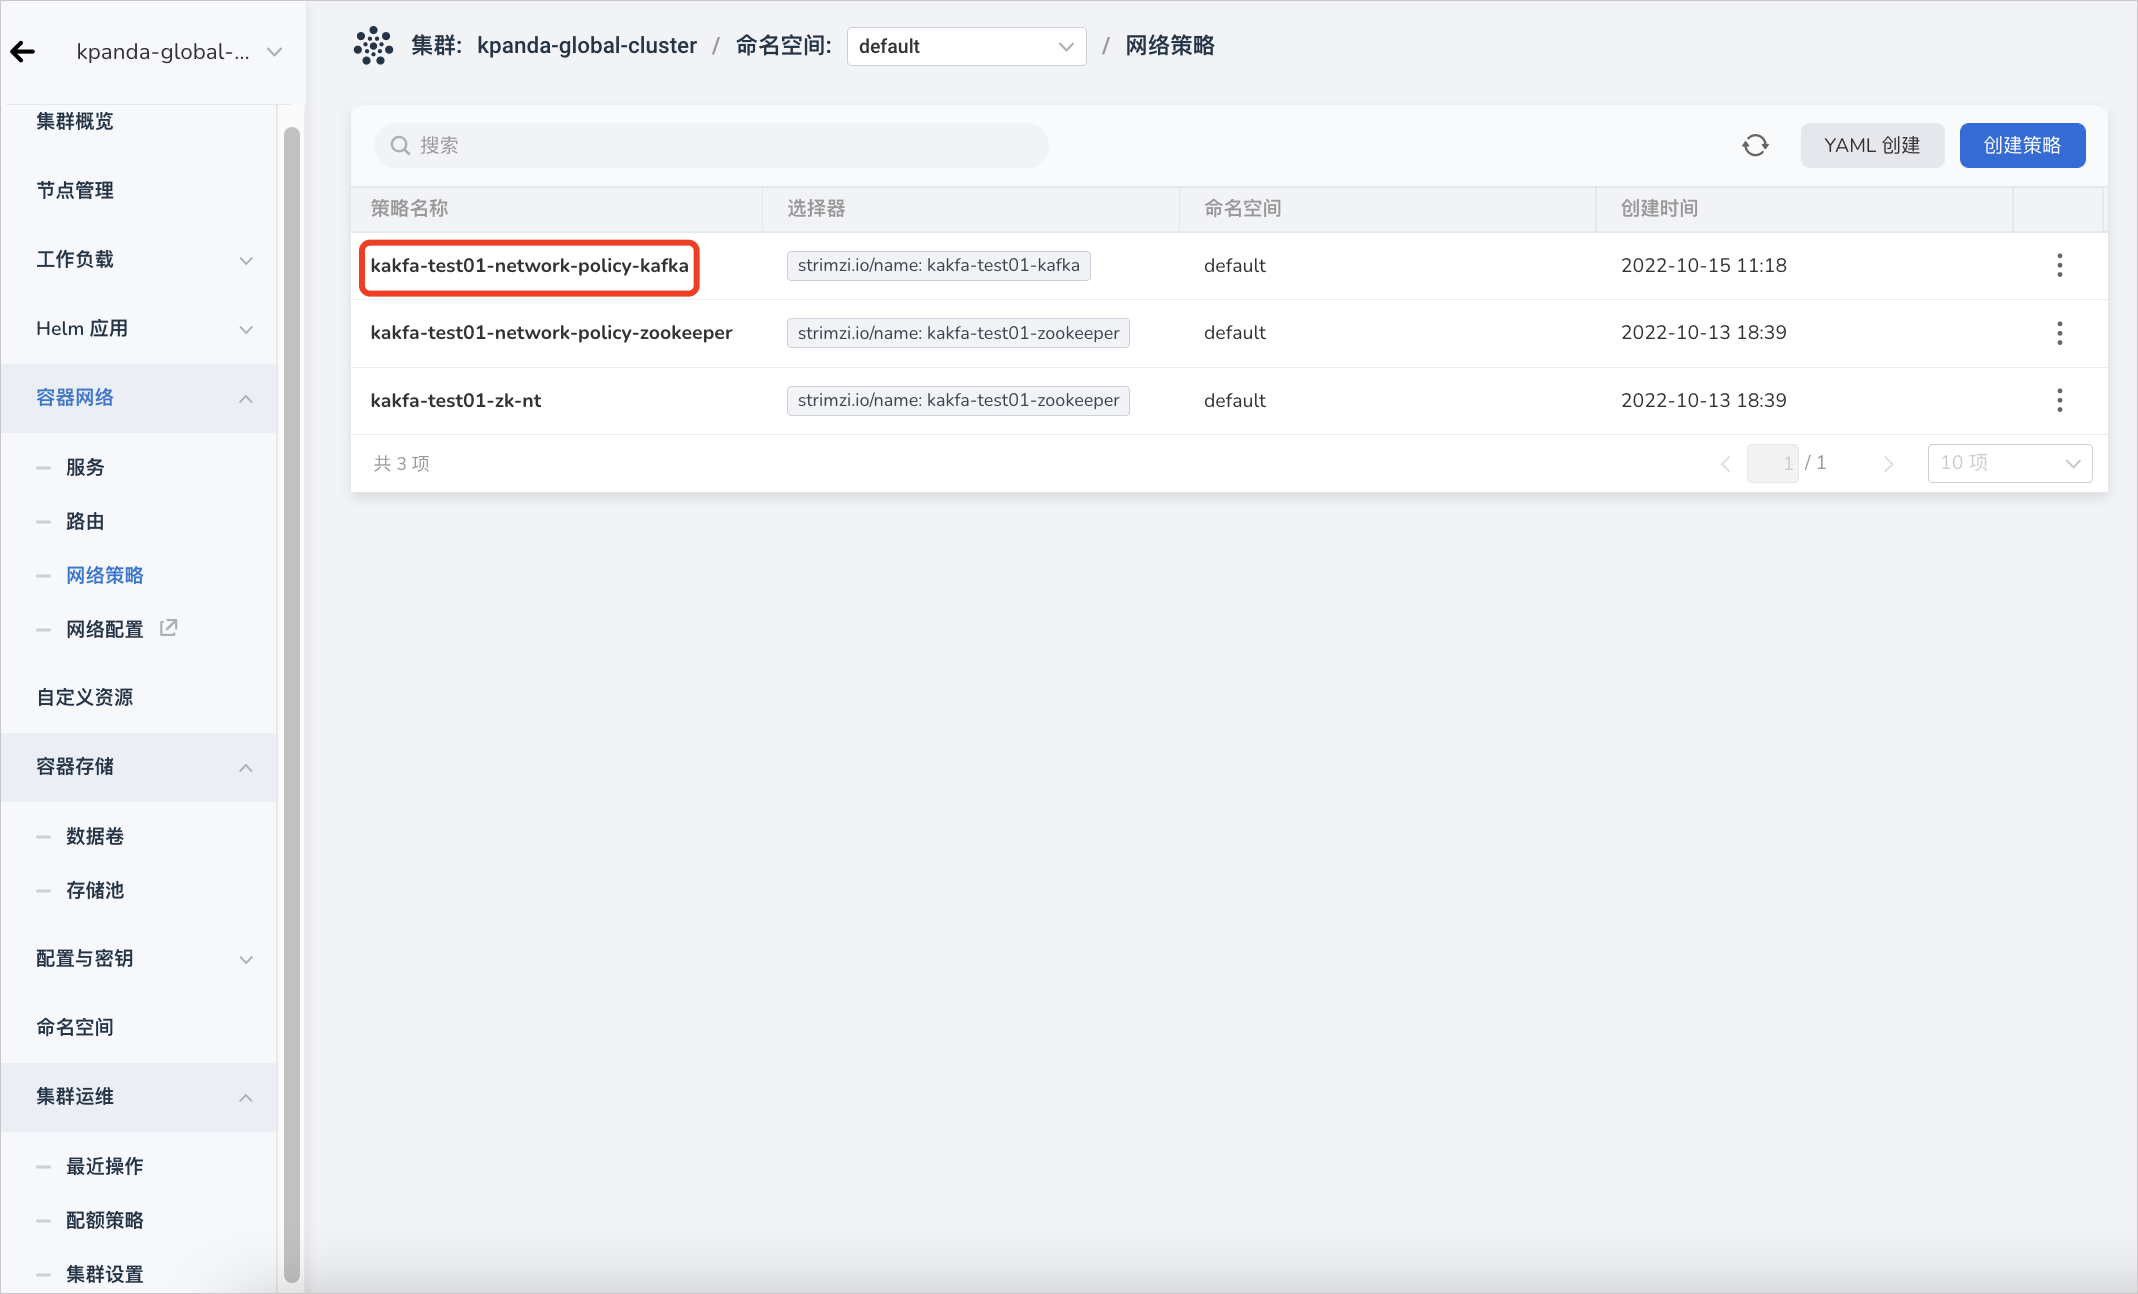2138x1294 pixels.
Task: Click kpanda-global-cluster in the breadcrumb
Action: point(587,46)
